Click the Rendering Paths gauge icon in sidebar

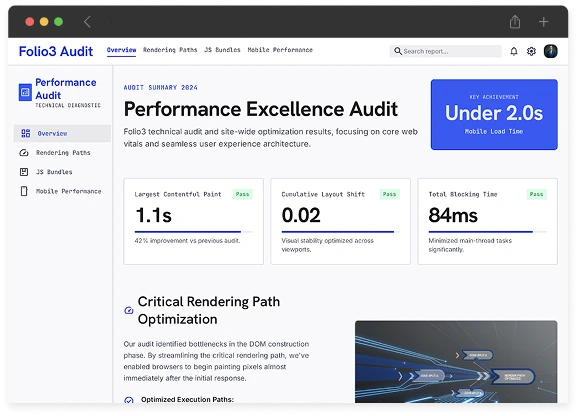pos(24,152)
